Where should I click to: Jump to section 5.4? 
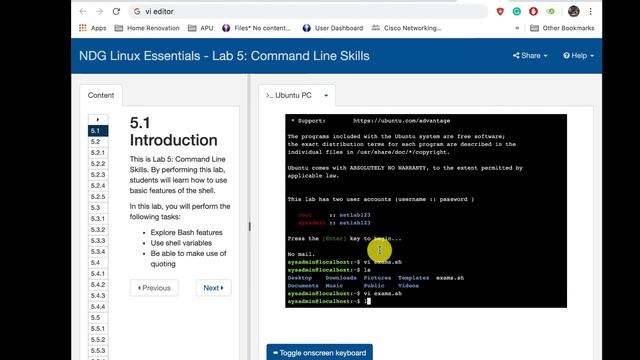[98, 263]
